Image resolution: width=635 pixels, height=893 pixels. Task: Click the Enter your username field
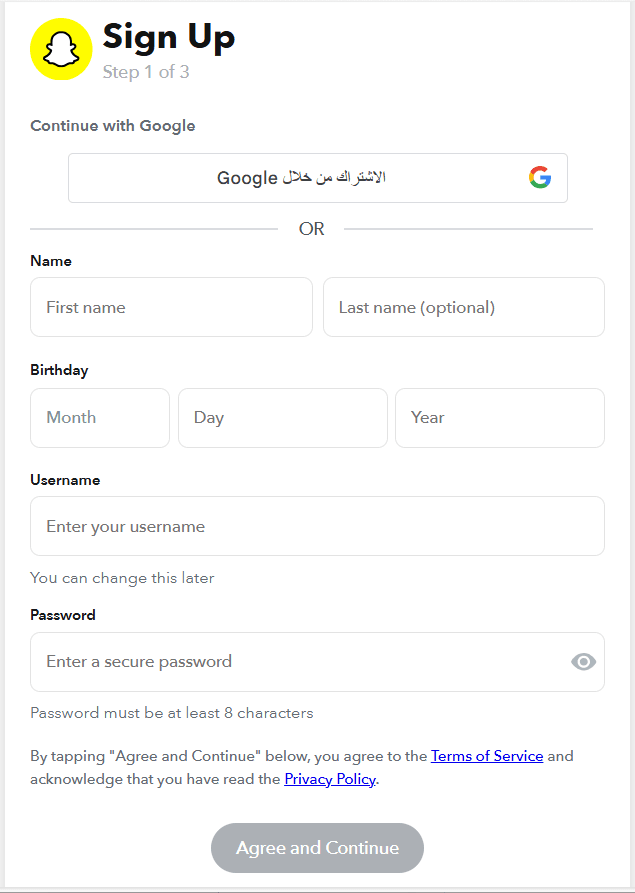(317, 526)
